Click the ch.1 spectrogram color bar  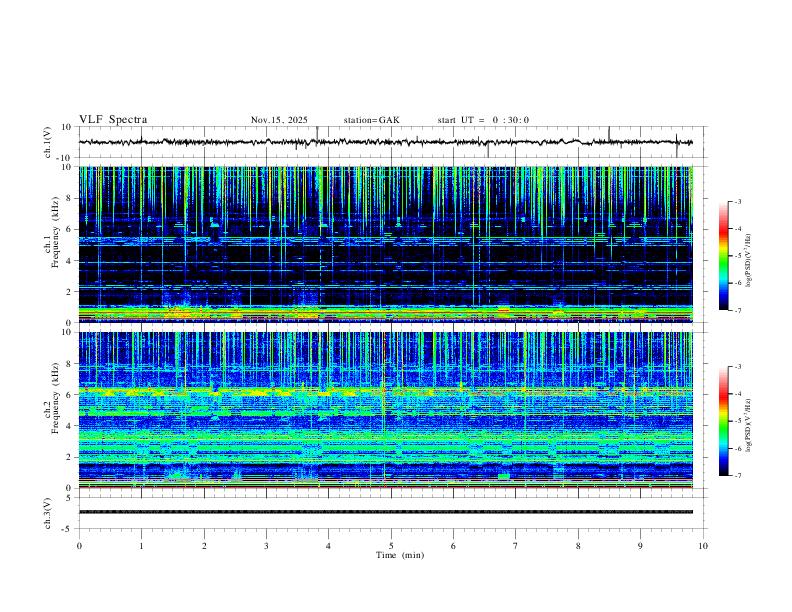tap(723, 256)
